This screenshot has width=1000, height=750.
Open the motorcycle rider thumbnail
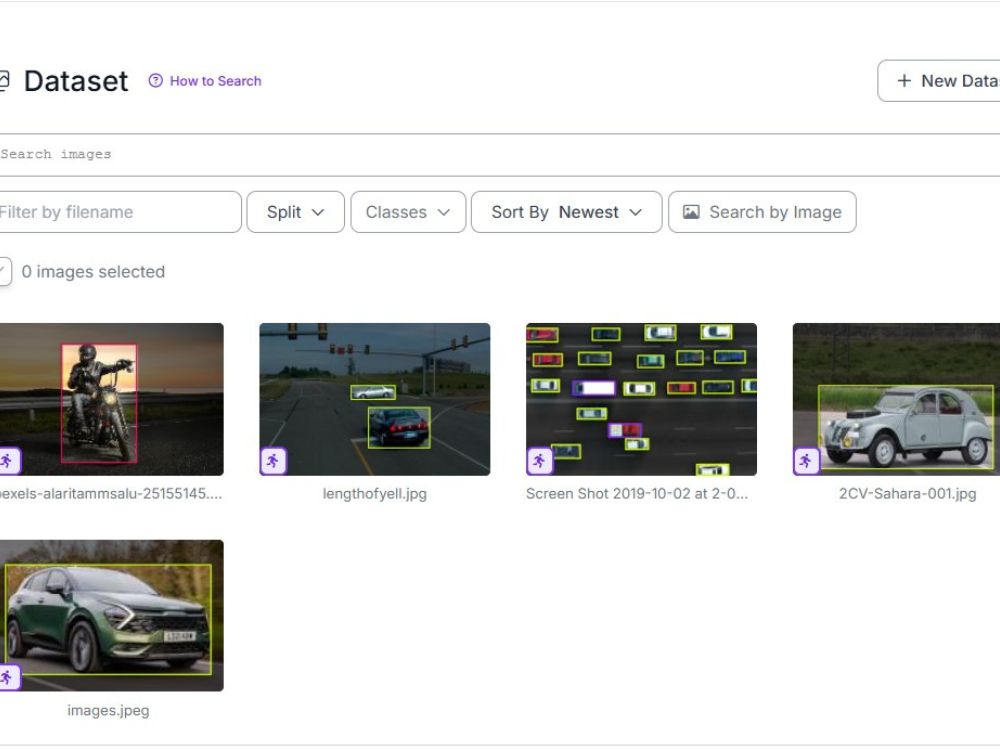(x=112, y=399)
